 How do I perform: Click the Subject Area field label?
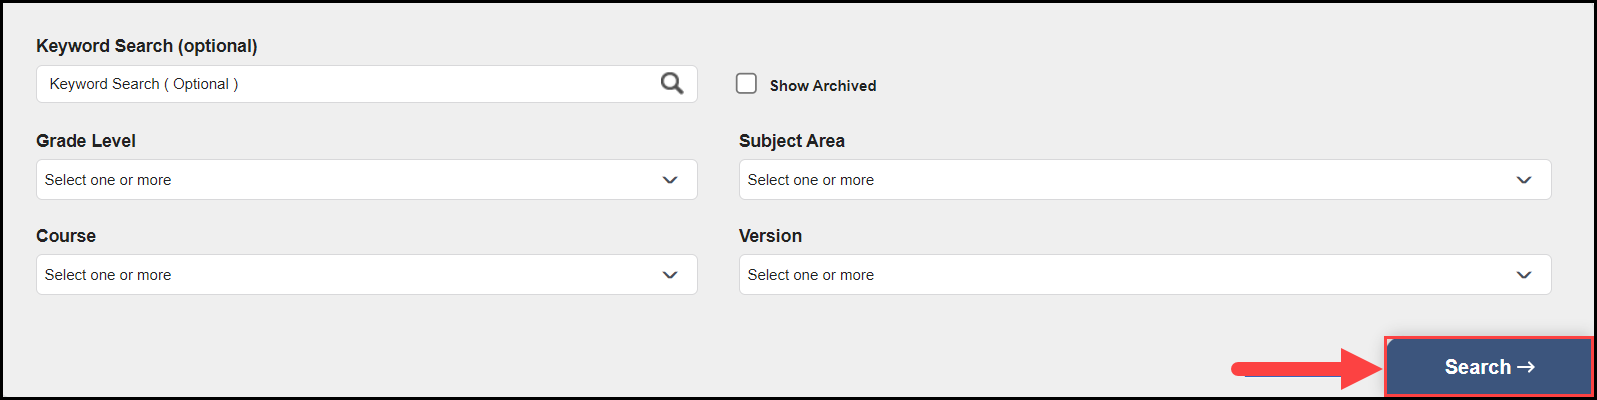click(x=792, y=141)
